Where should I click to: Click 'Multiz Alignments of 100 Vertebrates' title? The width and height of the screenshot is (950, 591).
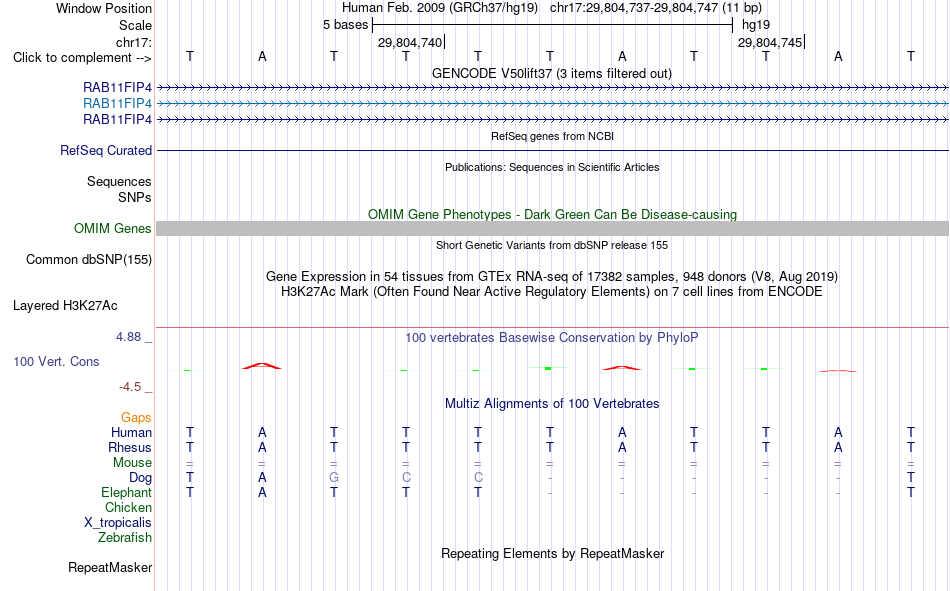point(552,404)
